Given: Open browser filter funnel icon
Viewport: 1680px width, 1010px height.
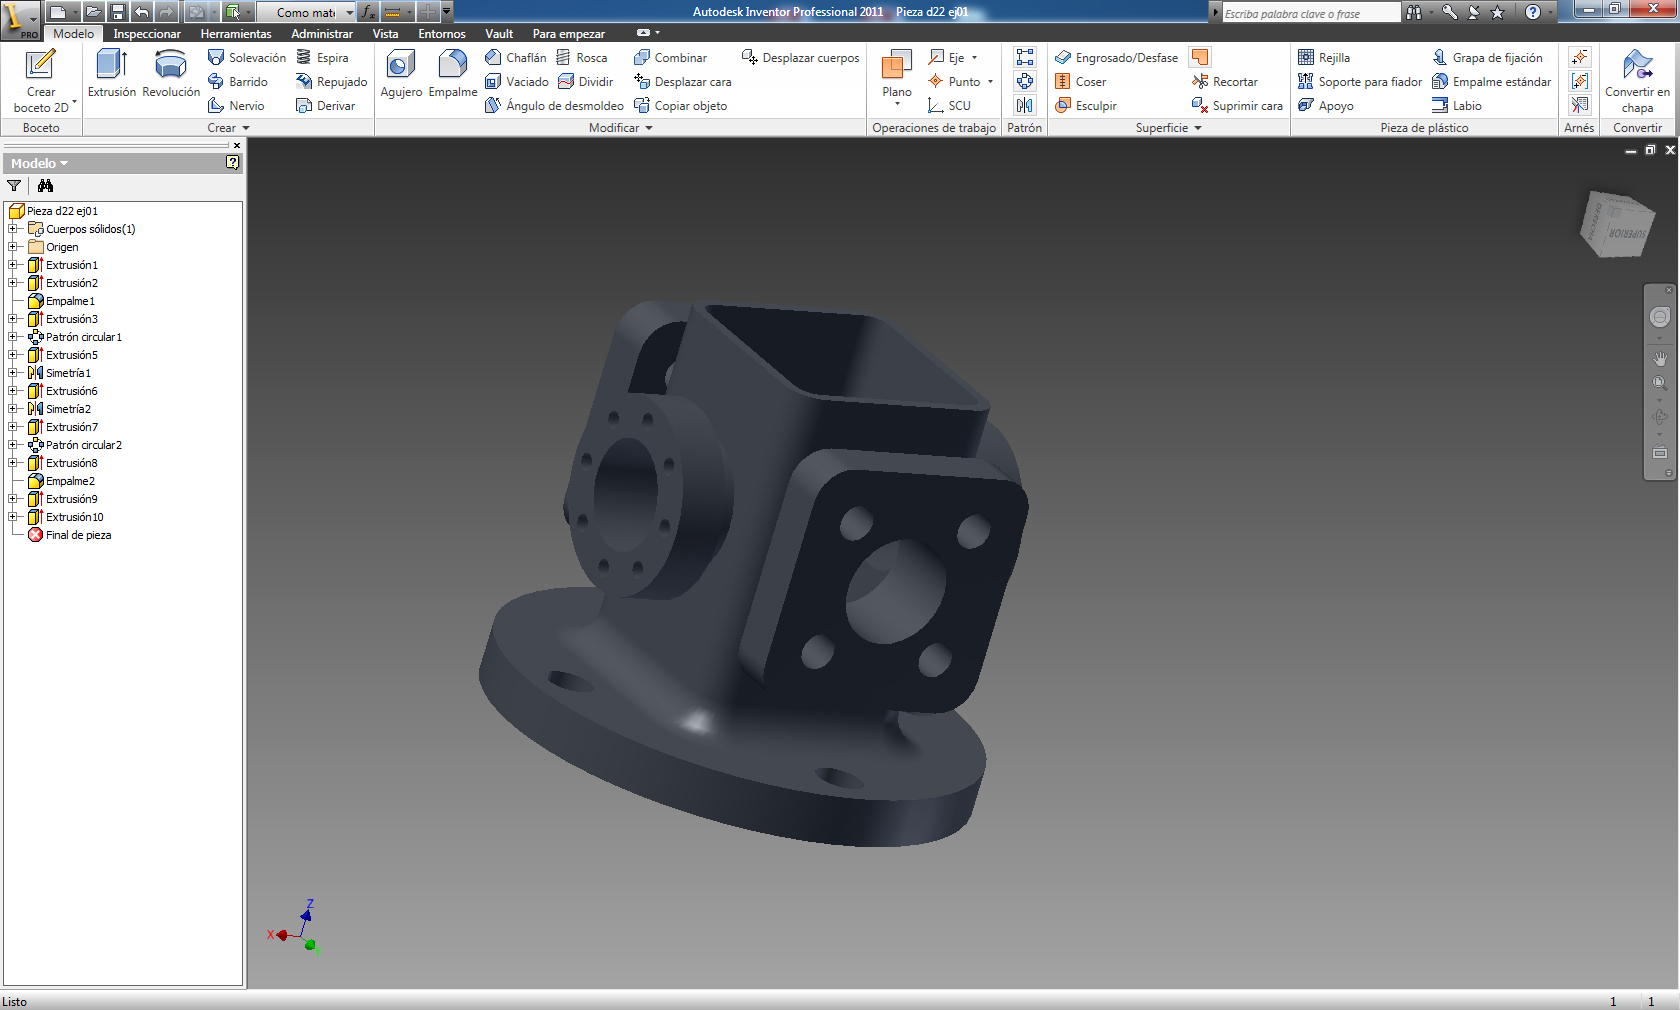Looking at the screenshot, I should [14, 186].
